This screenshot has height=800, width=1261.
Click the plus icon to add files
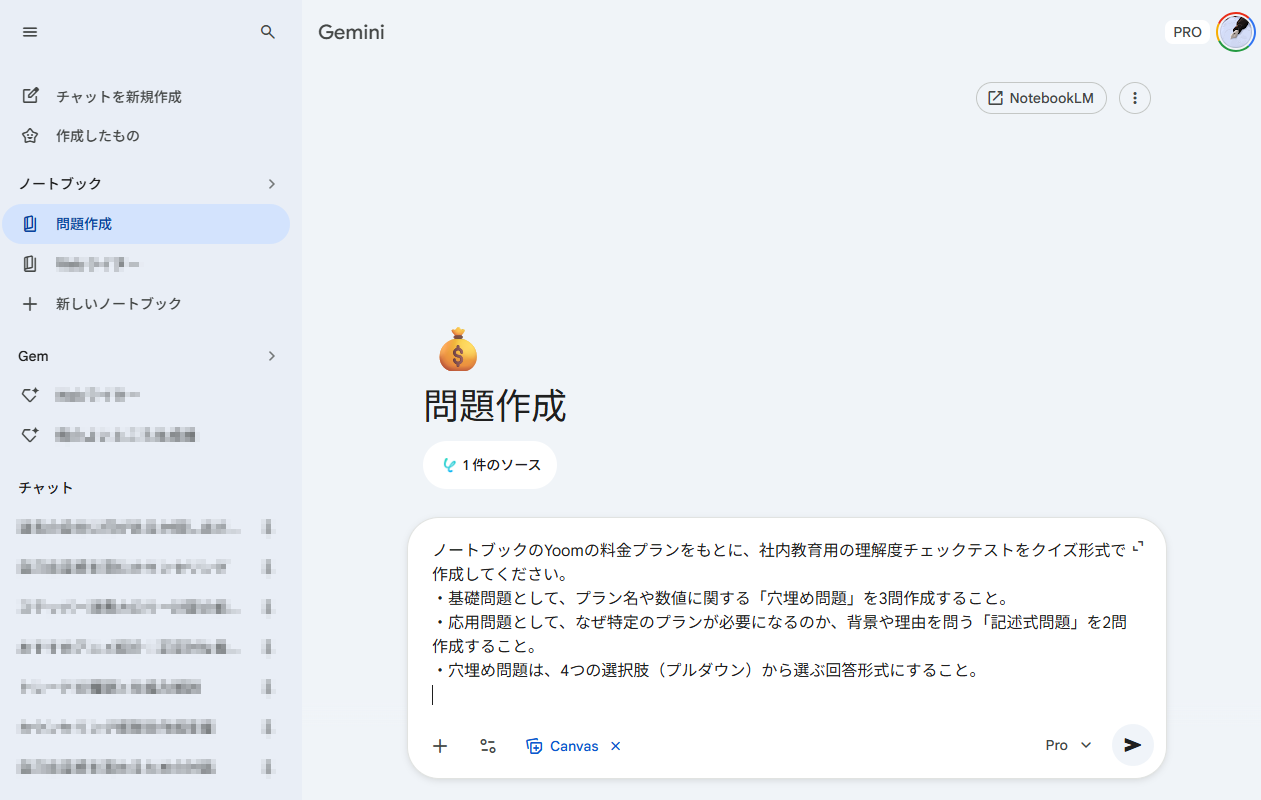pos(440,746)
